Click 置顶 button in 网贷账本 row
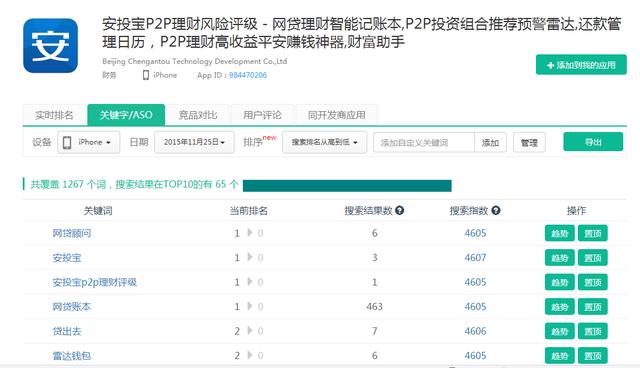The width and height of the screenshot is (640, 368). pyautogui.click(x=593, y=307)
